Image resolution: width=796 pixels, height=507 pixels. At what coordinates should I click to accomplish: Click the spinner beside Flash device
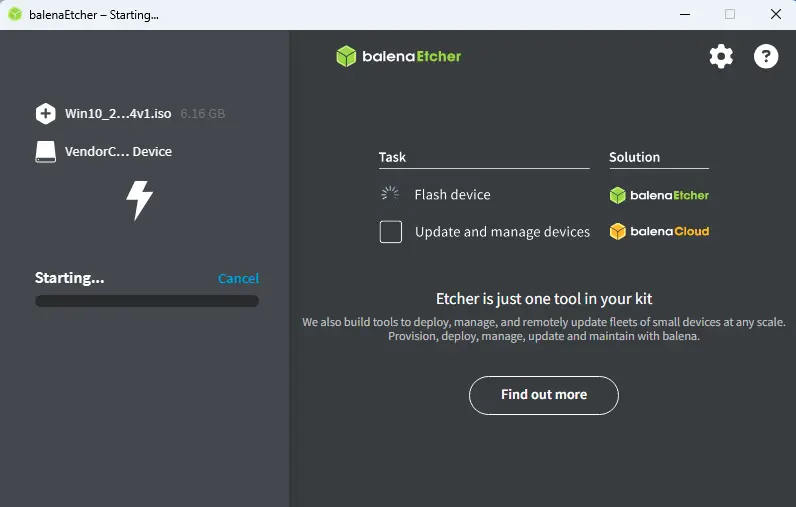click(x=390, y=194)
